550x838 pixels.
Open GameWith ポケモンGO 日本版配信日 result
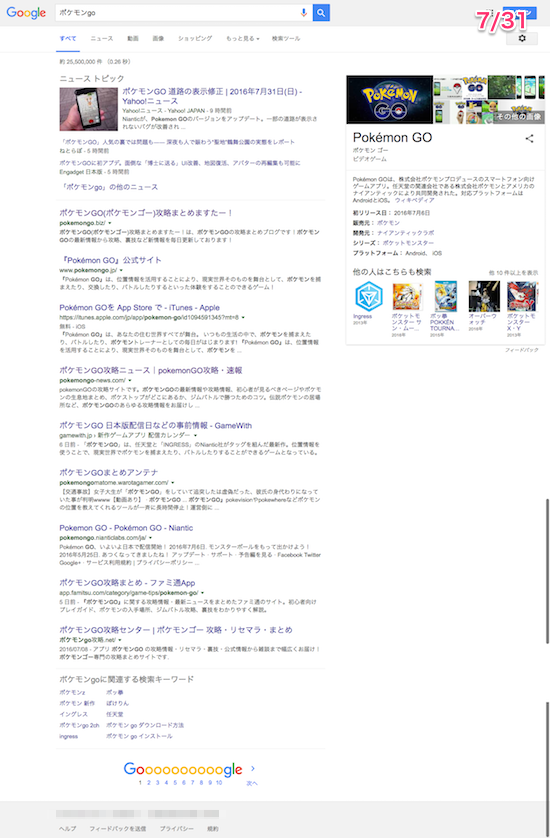point(156,426)
